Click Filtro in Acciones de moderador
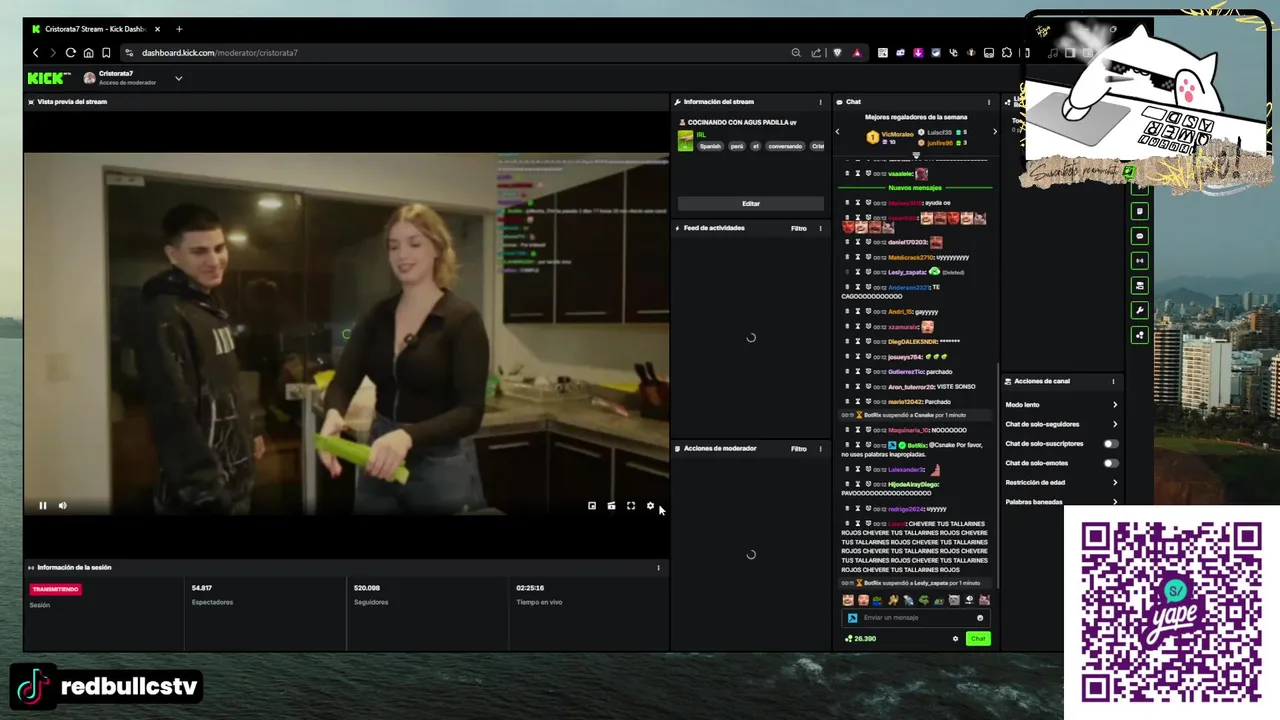1280x720 pixels. [798, 449]
